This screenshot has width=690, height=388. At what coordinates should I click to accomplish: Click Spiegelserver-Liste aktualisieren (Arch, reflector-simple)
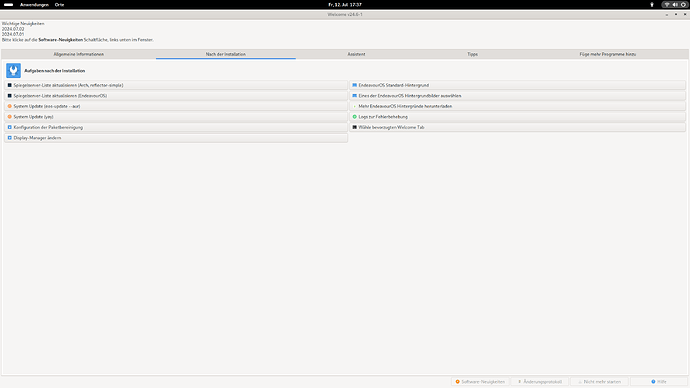(176, 85)
